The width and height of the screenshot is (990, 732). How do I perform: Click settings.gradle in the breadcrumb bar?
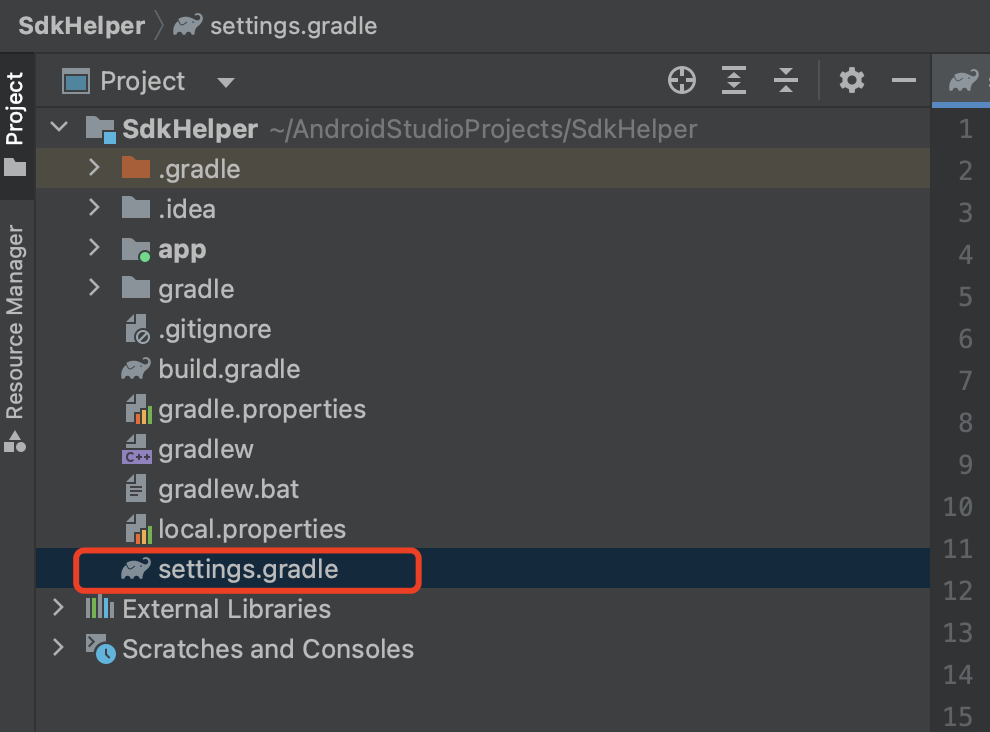point(293,26)
